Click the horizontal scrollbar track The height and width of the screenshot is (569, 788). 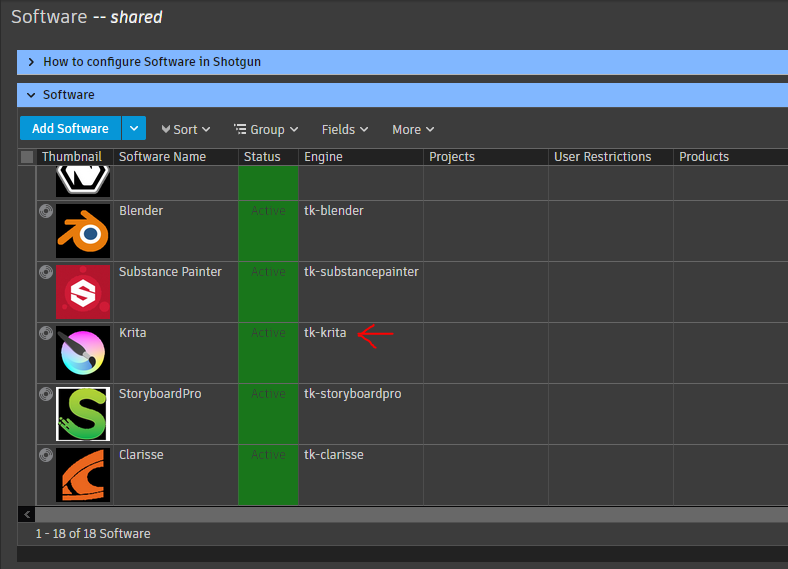(412, 514)
